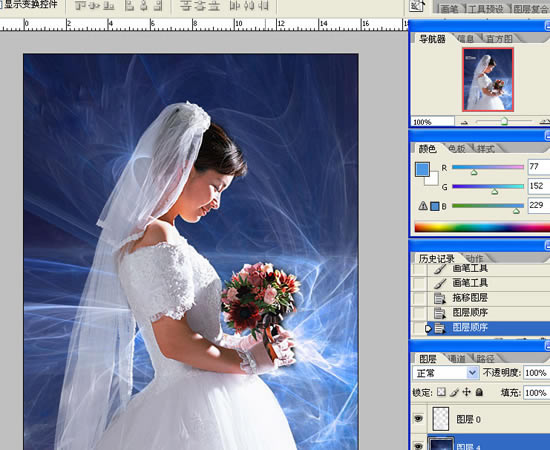Click the 填充 fill percentage field

536,392
